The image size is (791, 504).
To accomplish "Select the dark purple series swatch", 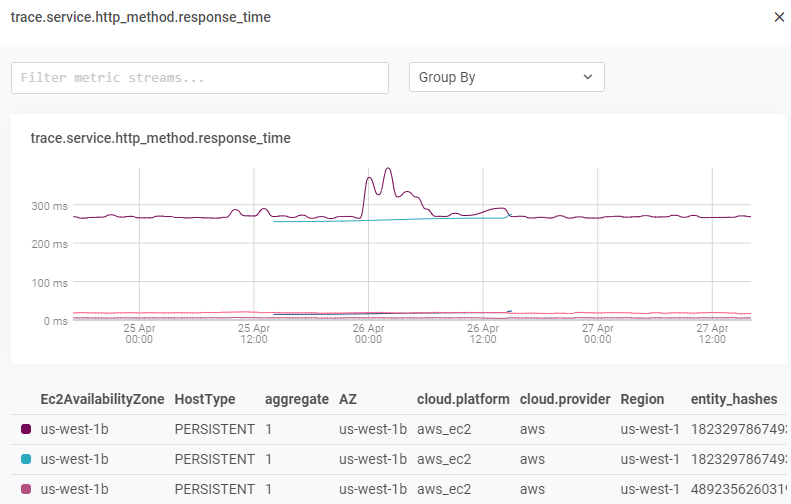I will click(26, 429).
